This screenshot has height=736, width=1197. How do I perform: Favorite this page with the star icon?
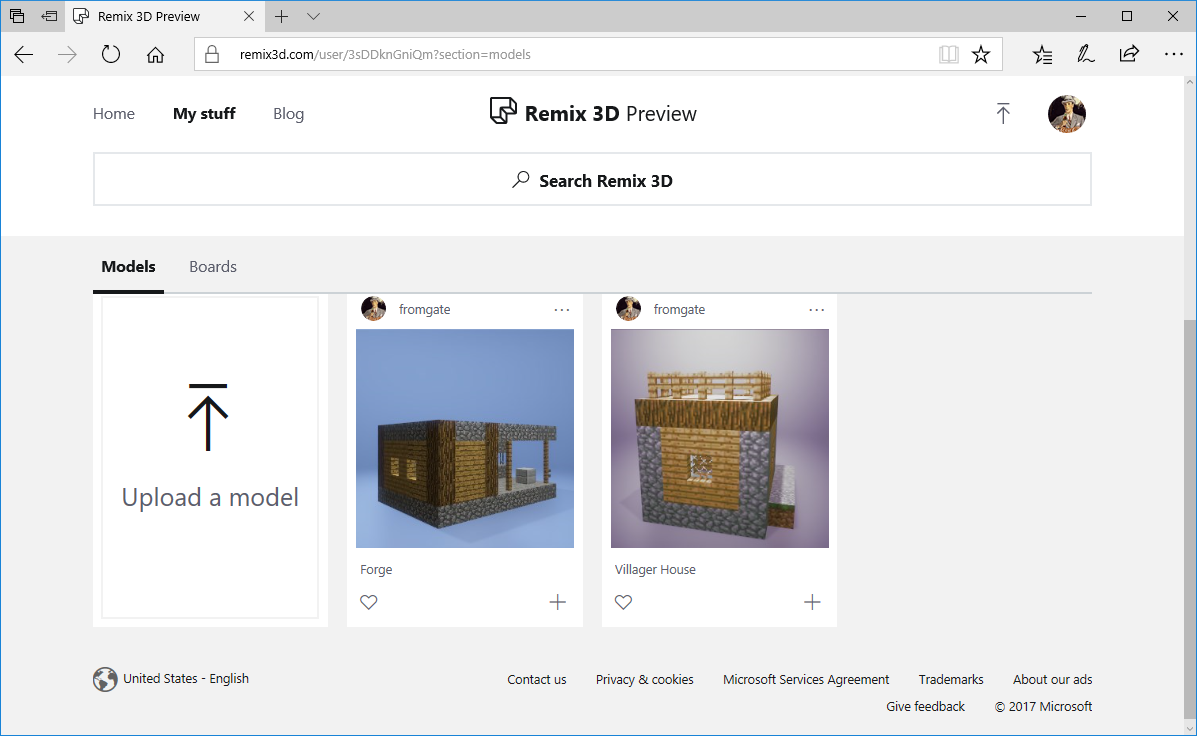[x=981, y=55]
